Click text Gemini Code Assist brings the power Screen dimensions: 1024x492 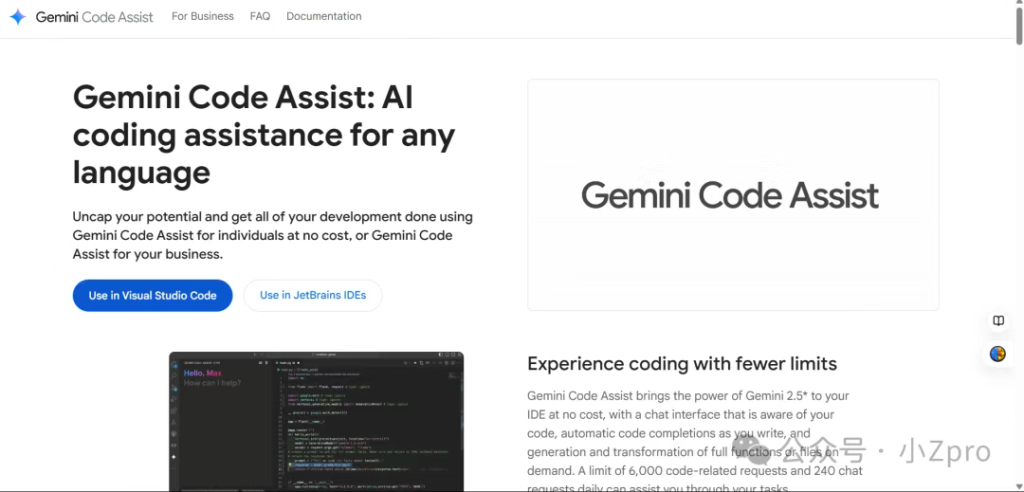click(695, 442)
